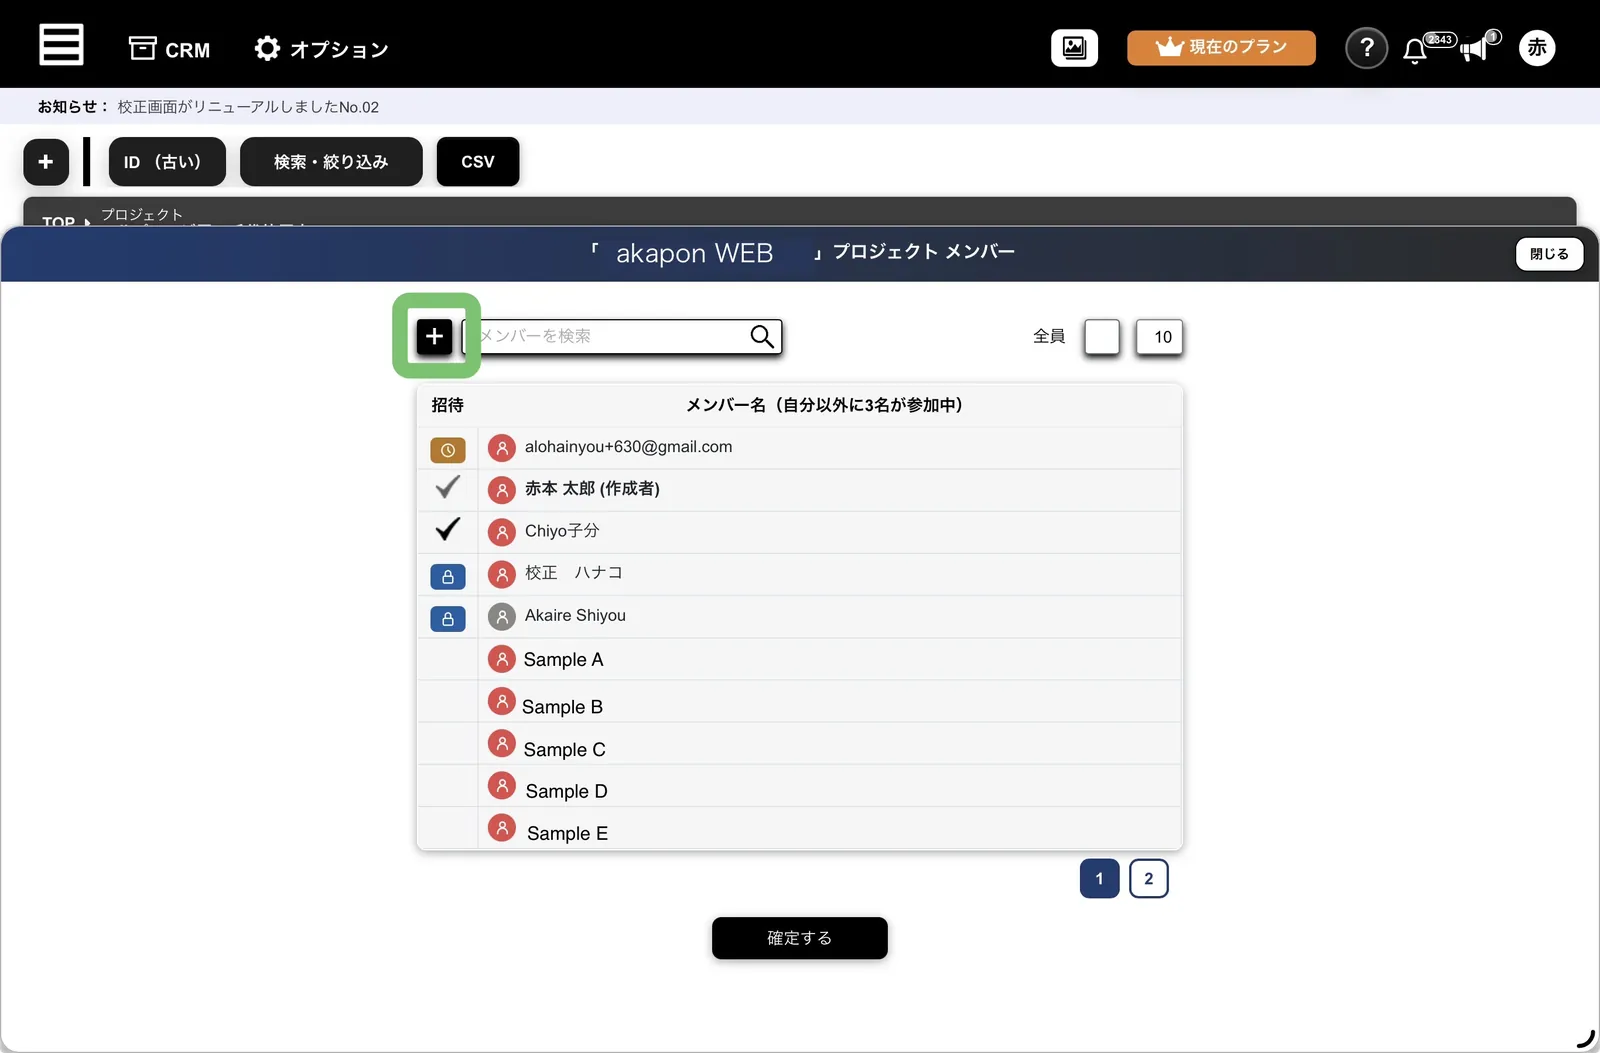Click avatar icon of Sample A

click(502, 659)
